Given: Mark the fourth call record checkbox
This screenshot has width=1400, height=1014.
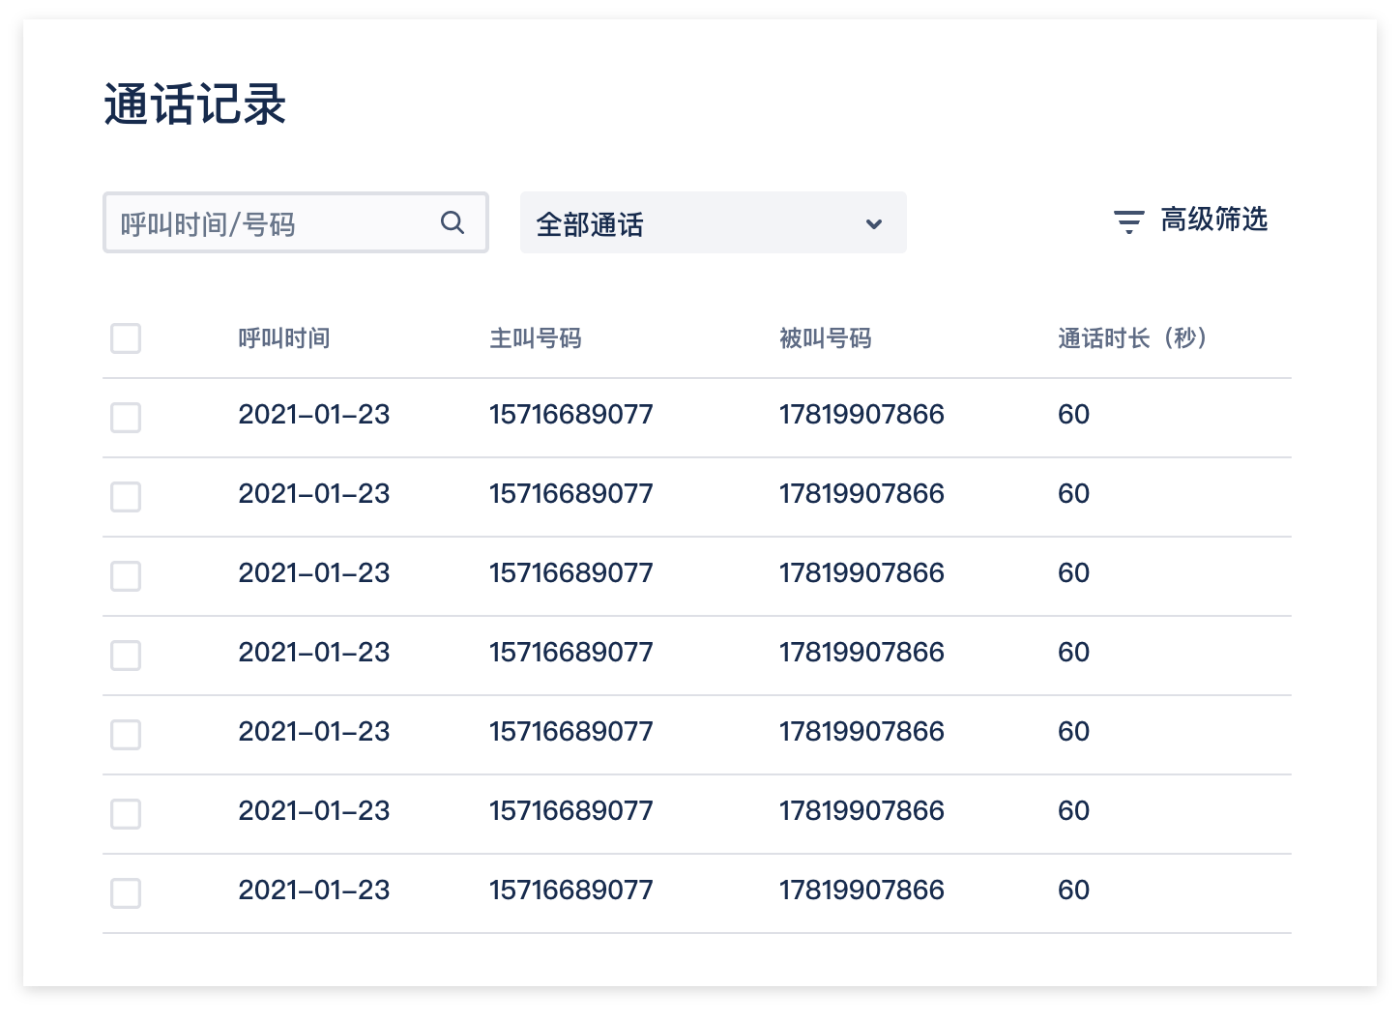Looking at the screenshot, I should 126,655.
